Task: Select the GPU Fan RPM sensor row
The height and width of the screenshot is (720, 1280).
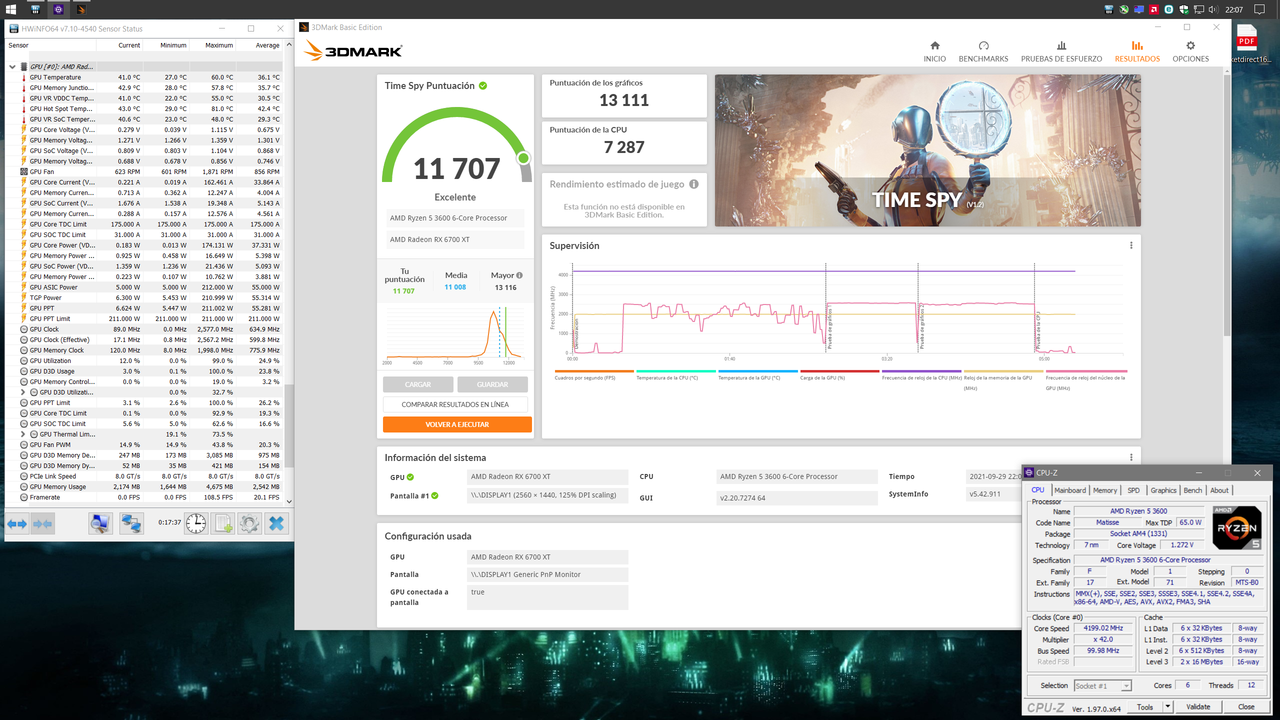Action: (145, 171)
